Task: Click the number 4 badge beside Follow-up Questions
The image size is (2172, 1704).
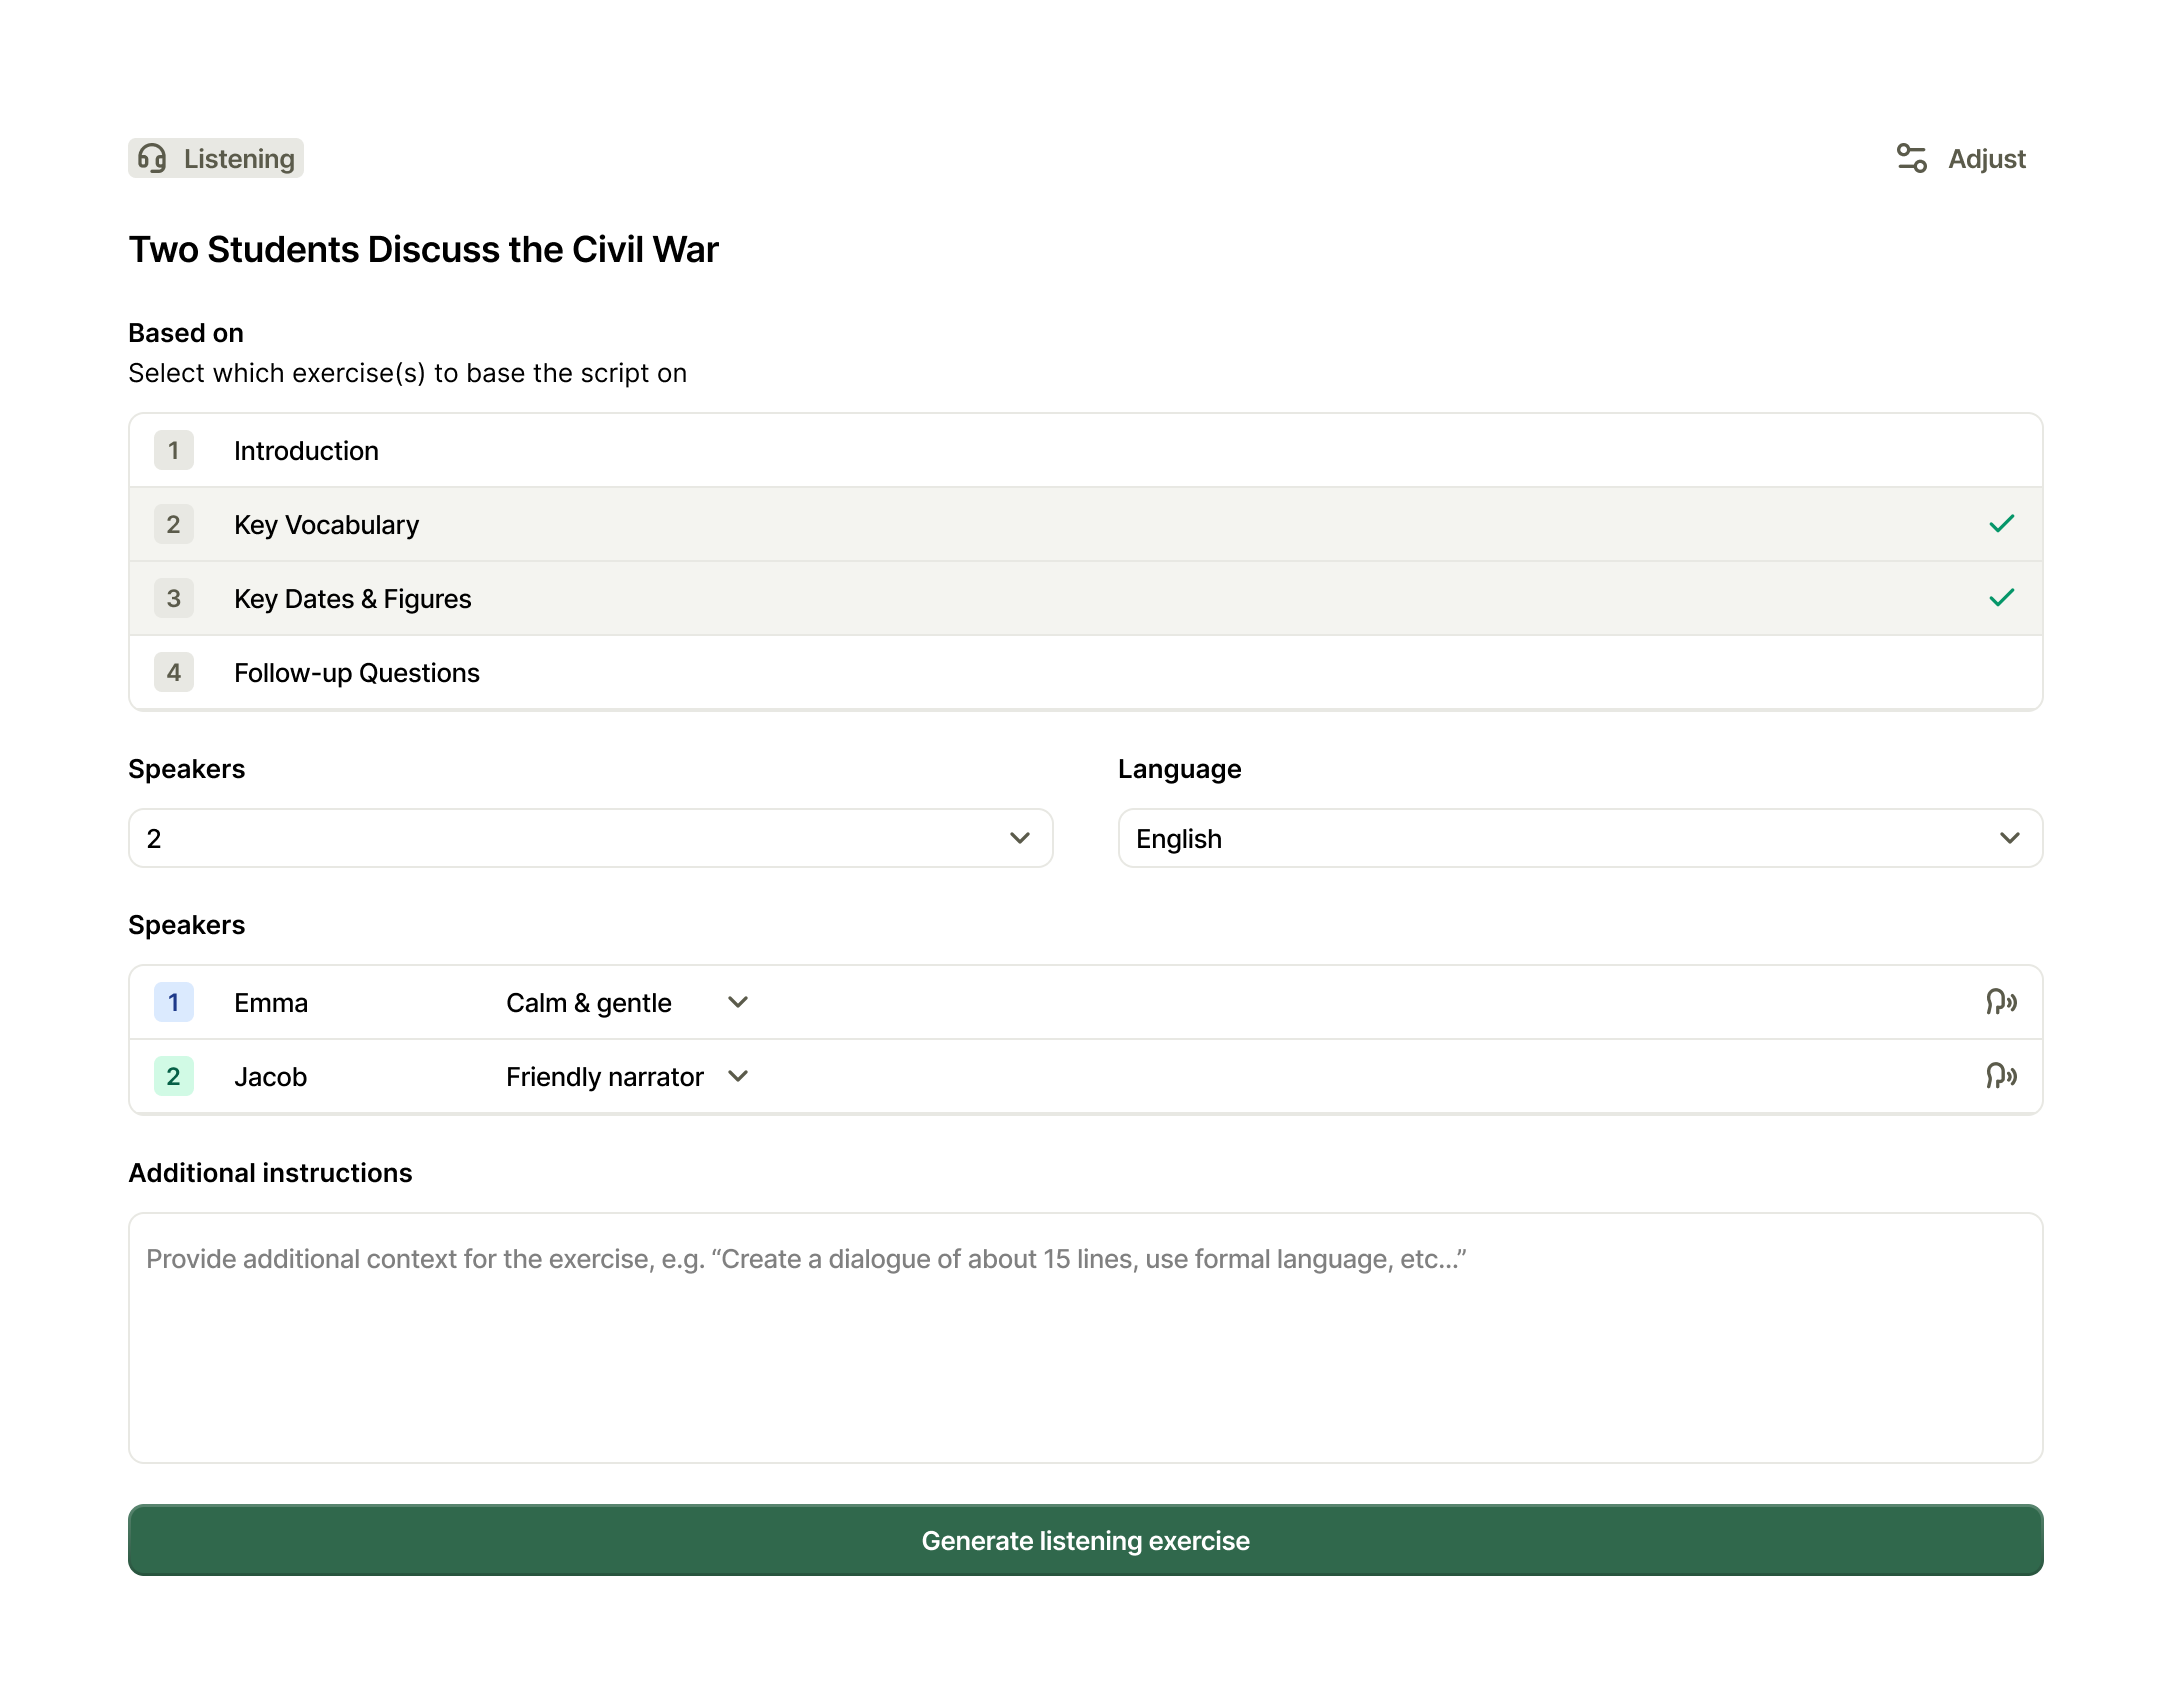Action: tap(174, 672)
